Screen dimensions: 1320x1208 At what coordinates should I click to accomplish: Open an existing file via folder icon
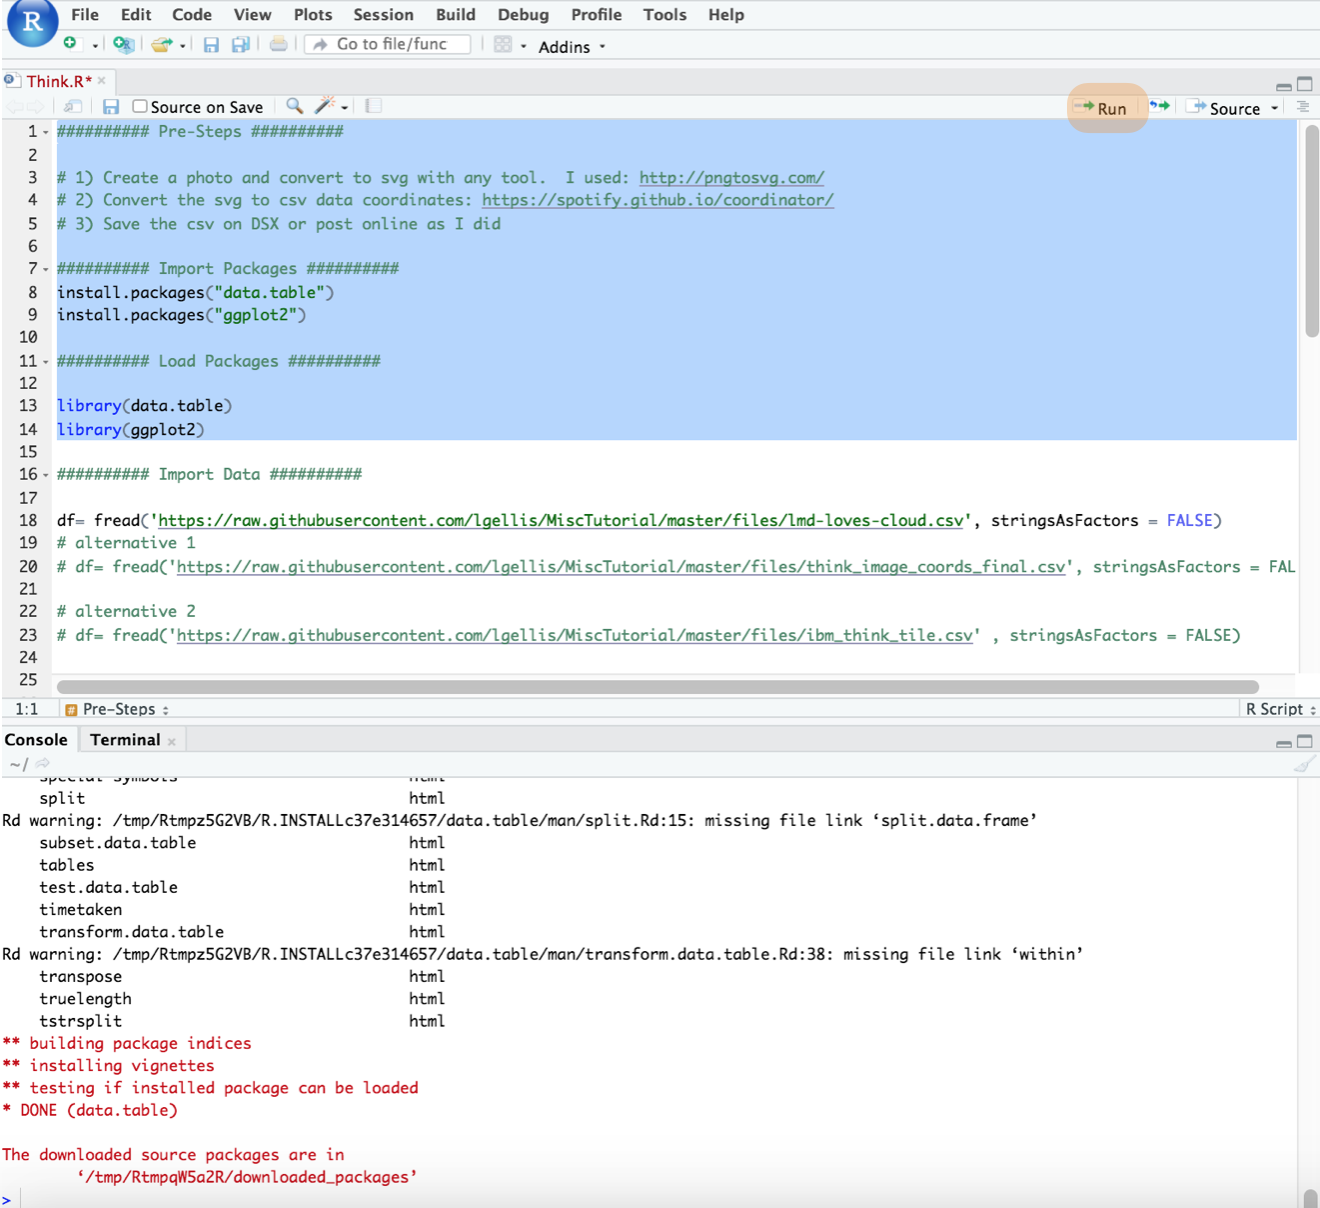[161, 44]
